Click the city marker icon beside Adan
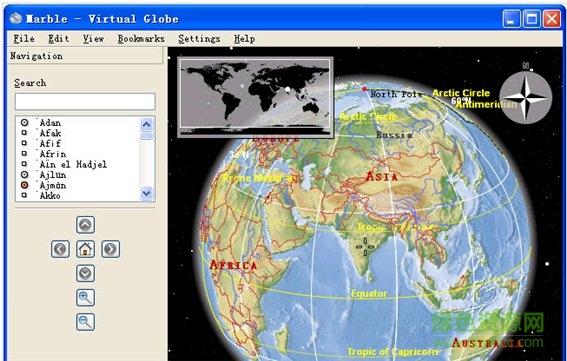The width and height of the screenshot is (567, 361). pos(24,123)
